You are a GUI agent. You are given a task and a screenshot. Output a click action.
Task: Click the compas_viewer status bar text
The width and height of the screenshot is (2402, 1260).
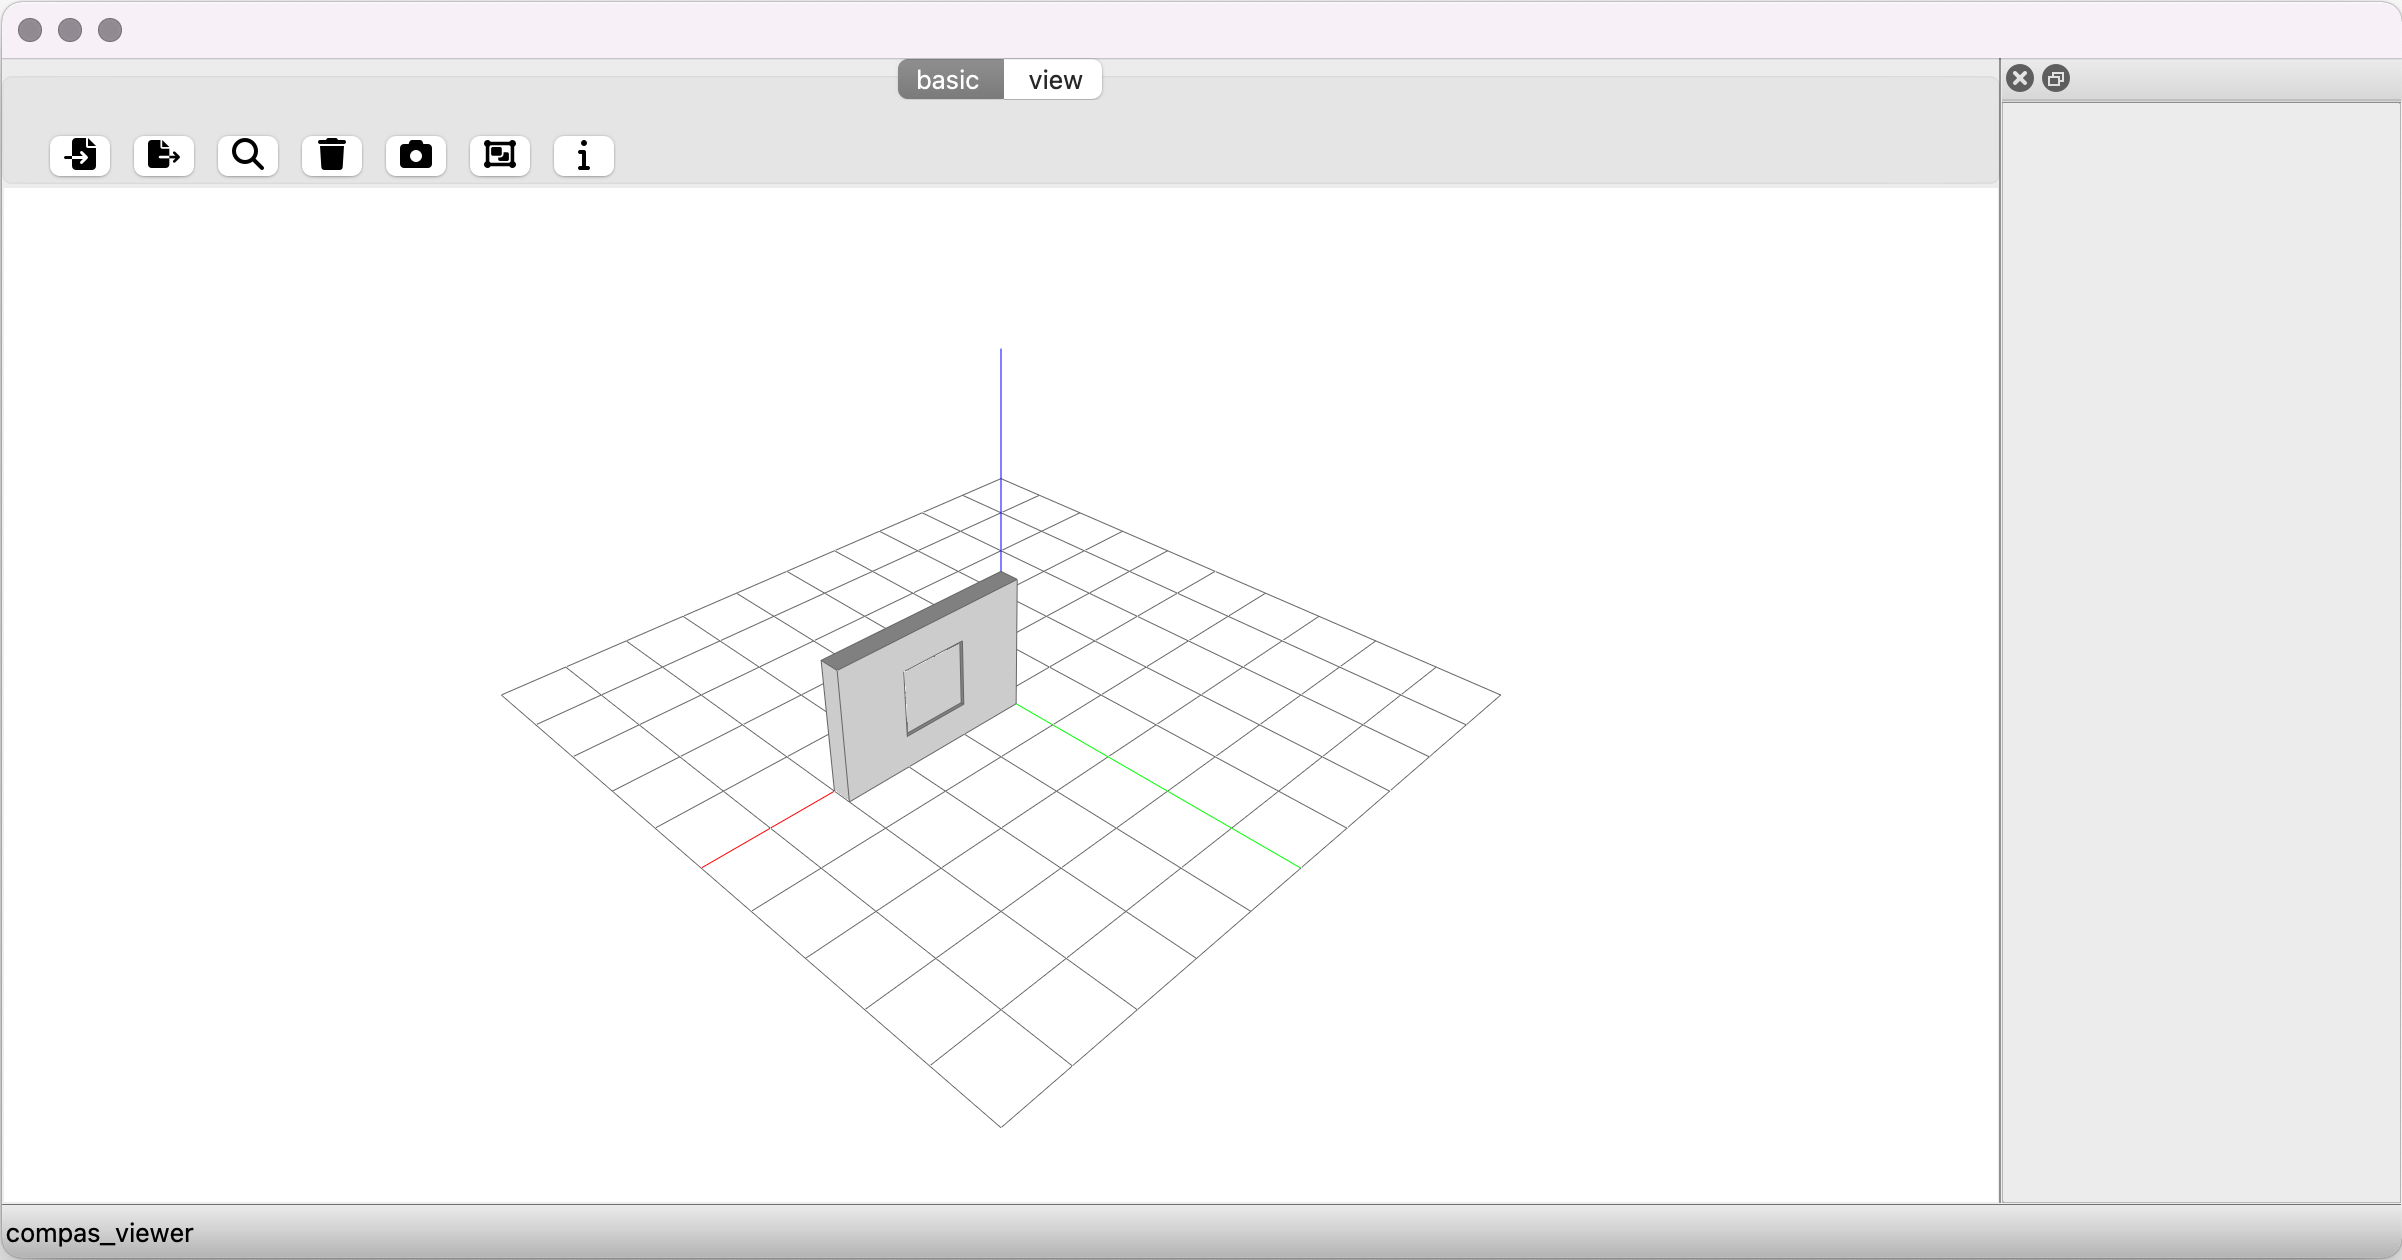point(99,1233)
